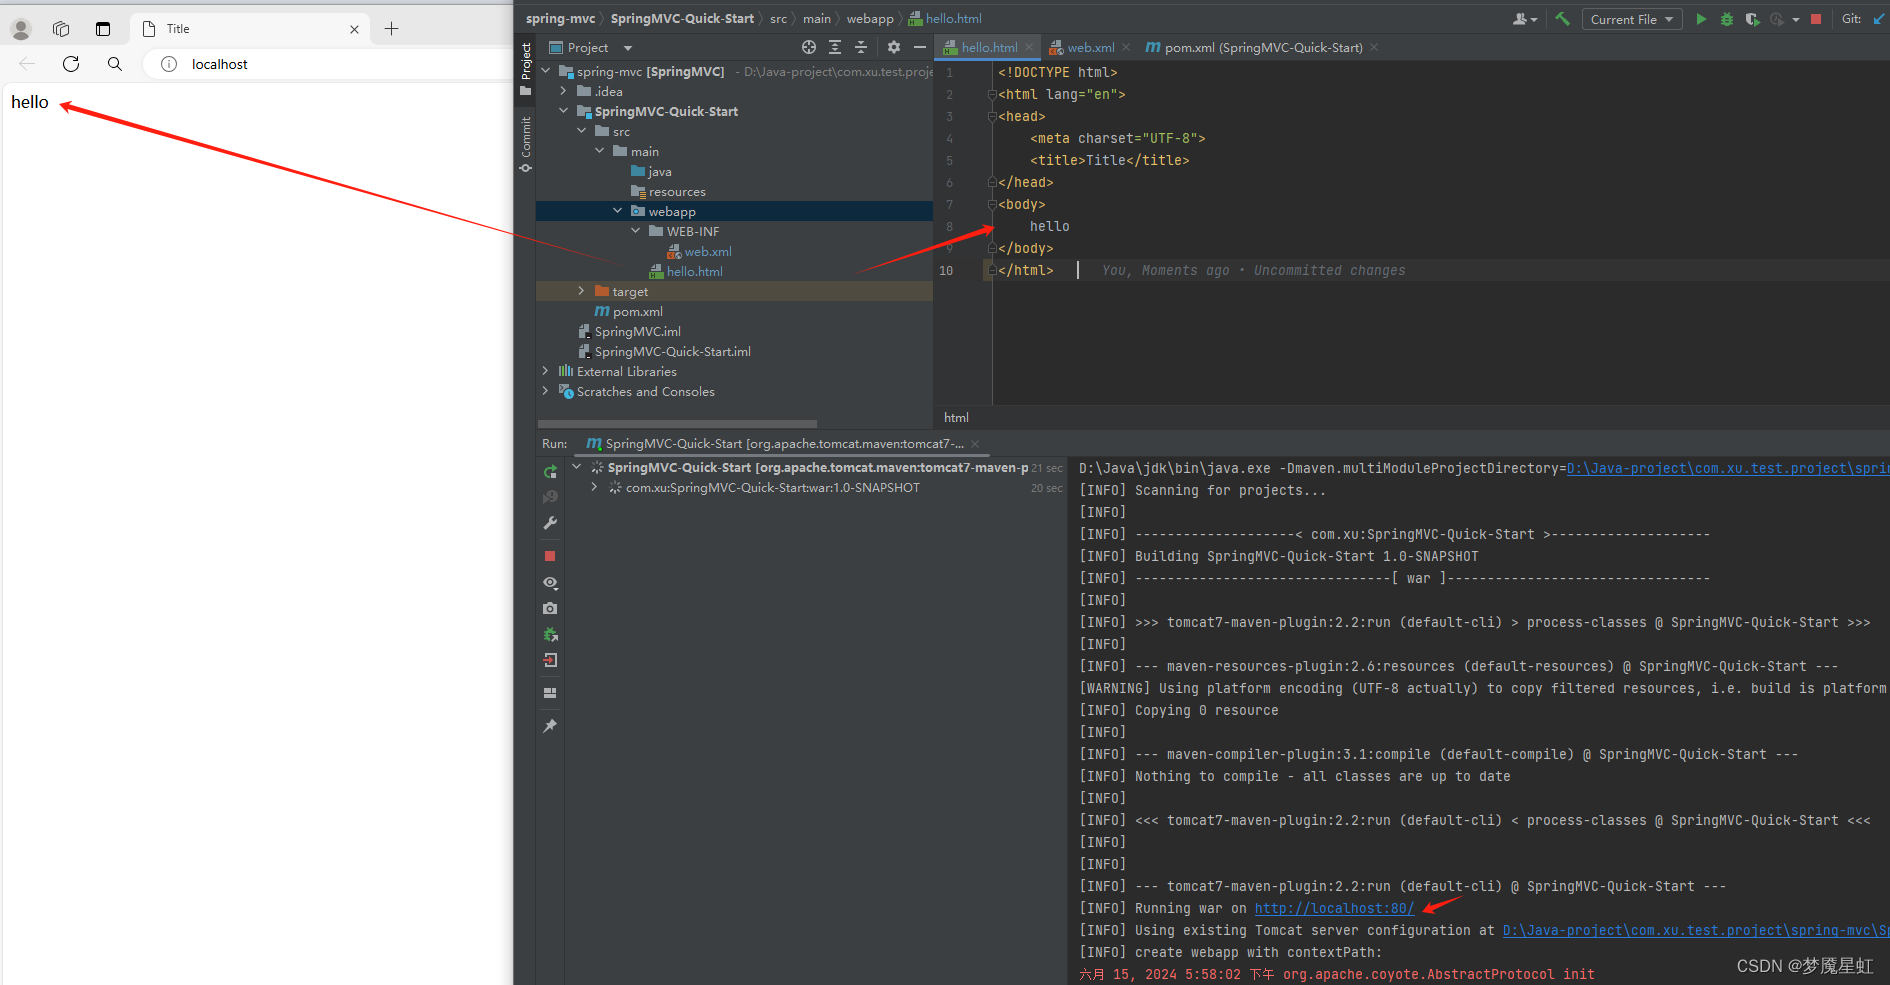
Task: Select opened file locate target icon
Action: [x=809, y=47]
